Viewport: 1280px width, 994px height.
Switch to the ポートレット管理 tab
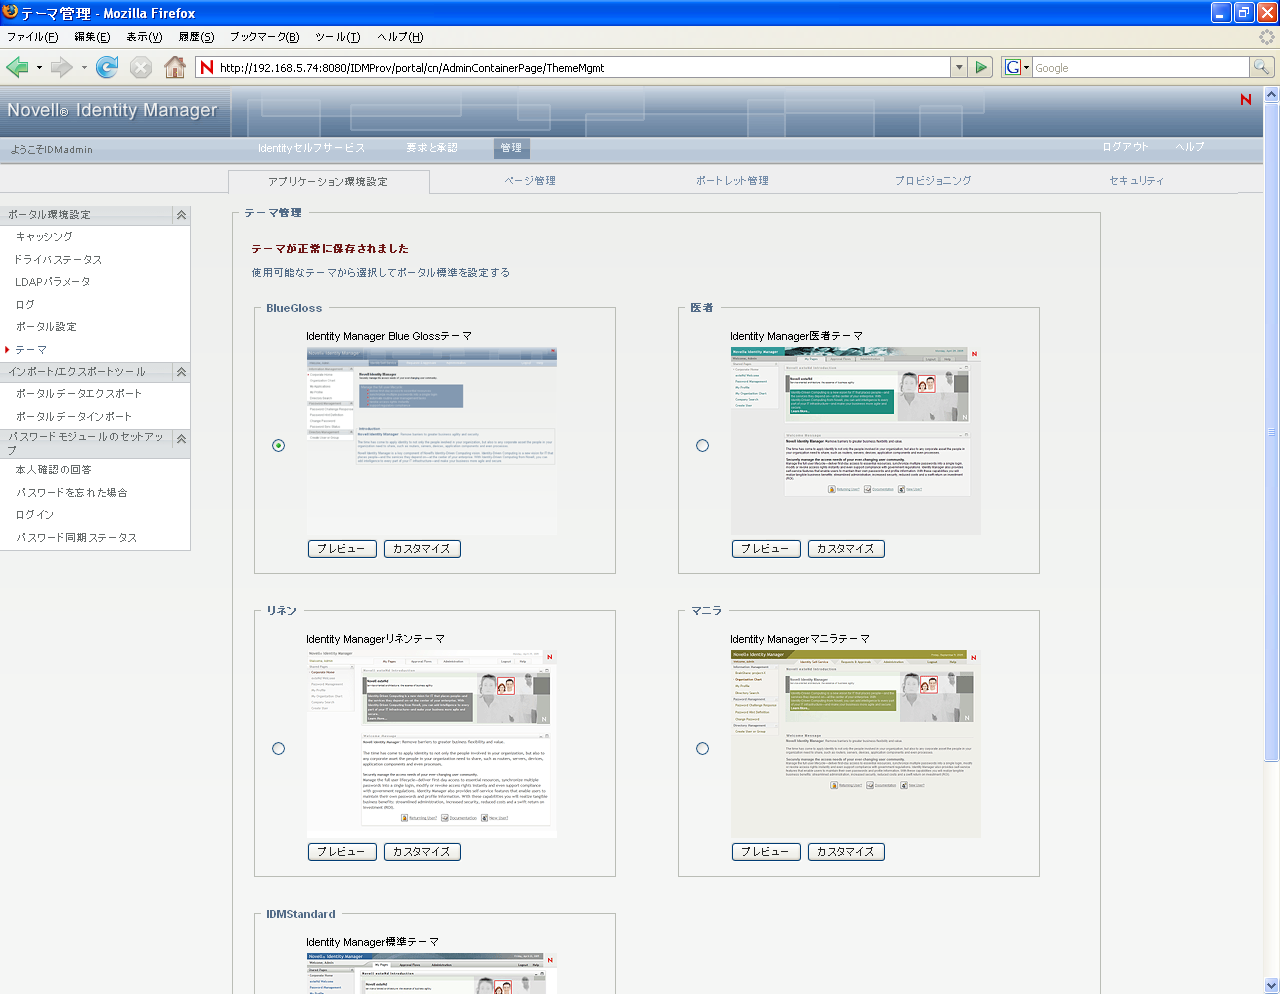[732, 181]
